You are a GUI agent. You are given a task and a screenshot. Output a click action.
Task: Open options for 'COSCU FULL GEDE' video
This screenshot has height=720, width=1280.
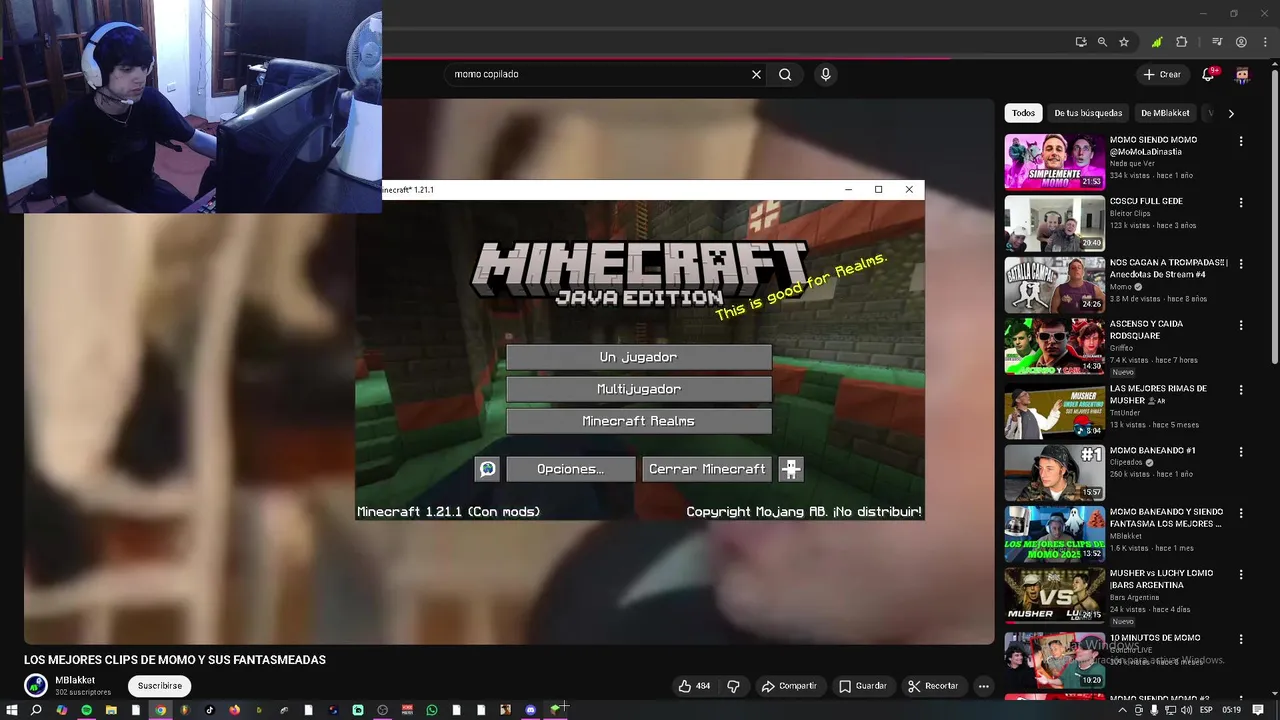pos(1241,202)
